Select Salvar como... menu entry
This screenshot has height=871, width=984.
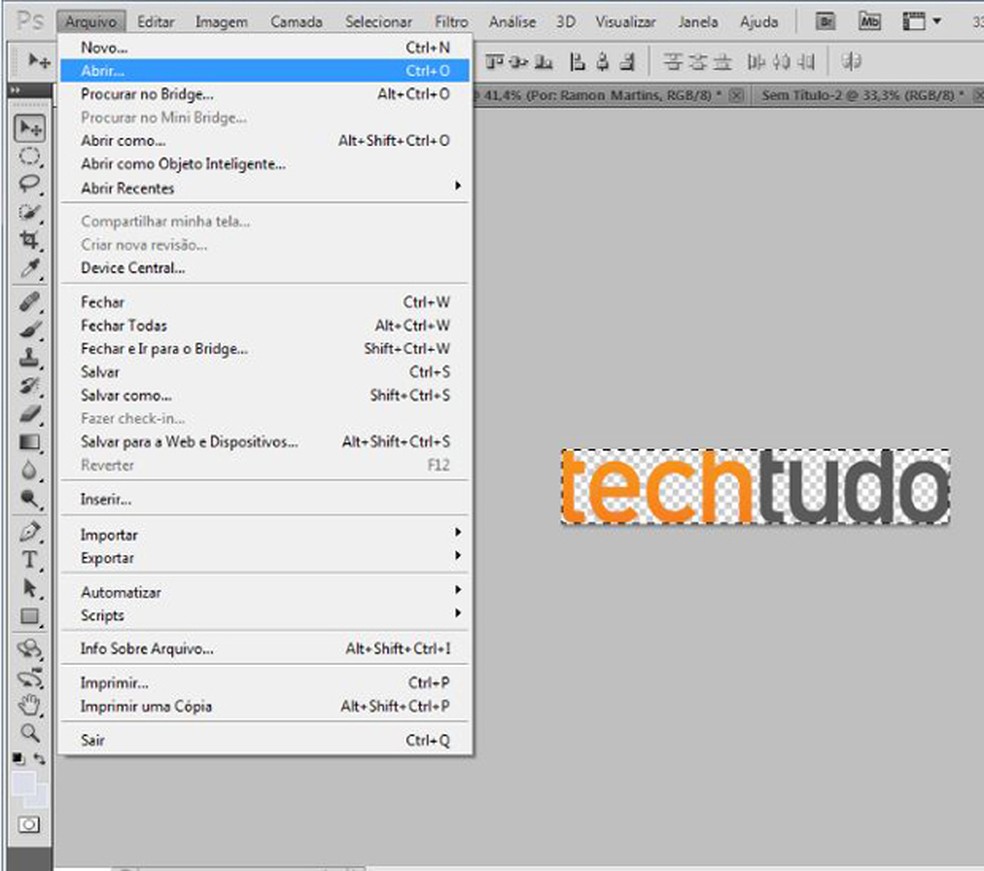(265, 395)
